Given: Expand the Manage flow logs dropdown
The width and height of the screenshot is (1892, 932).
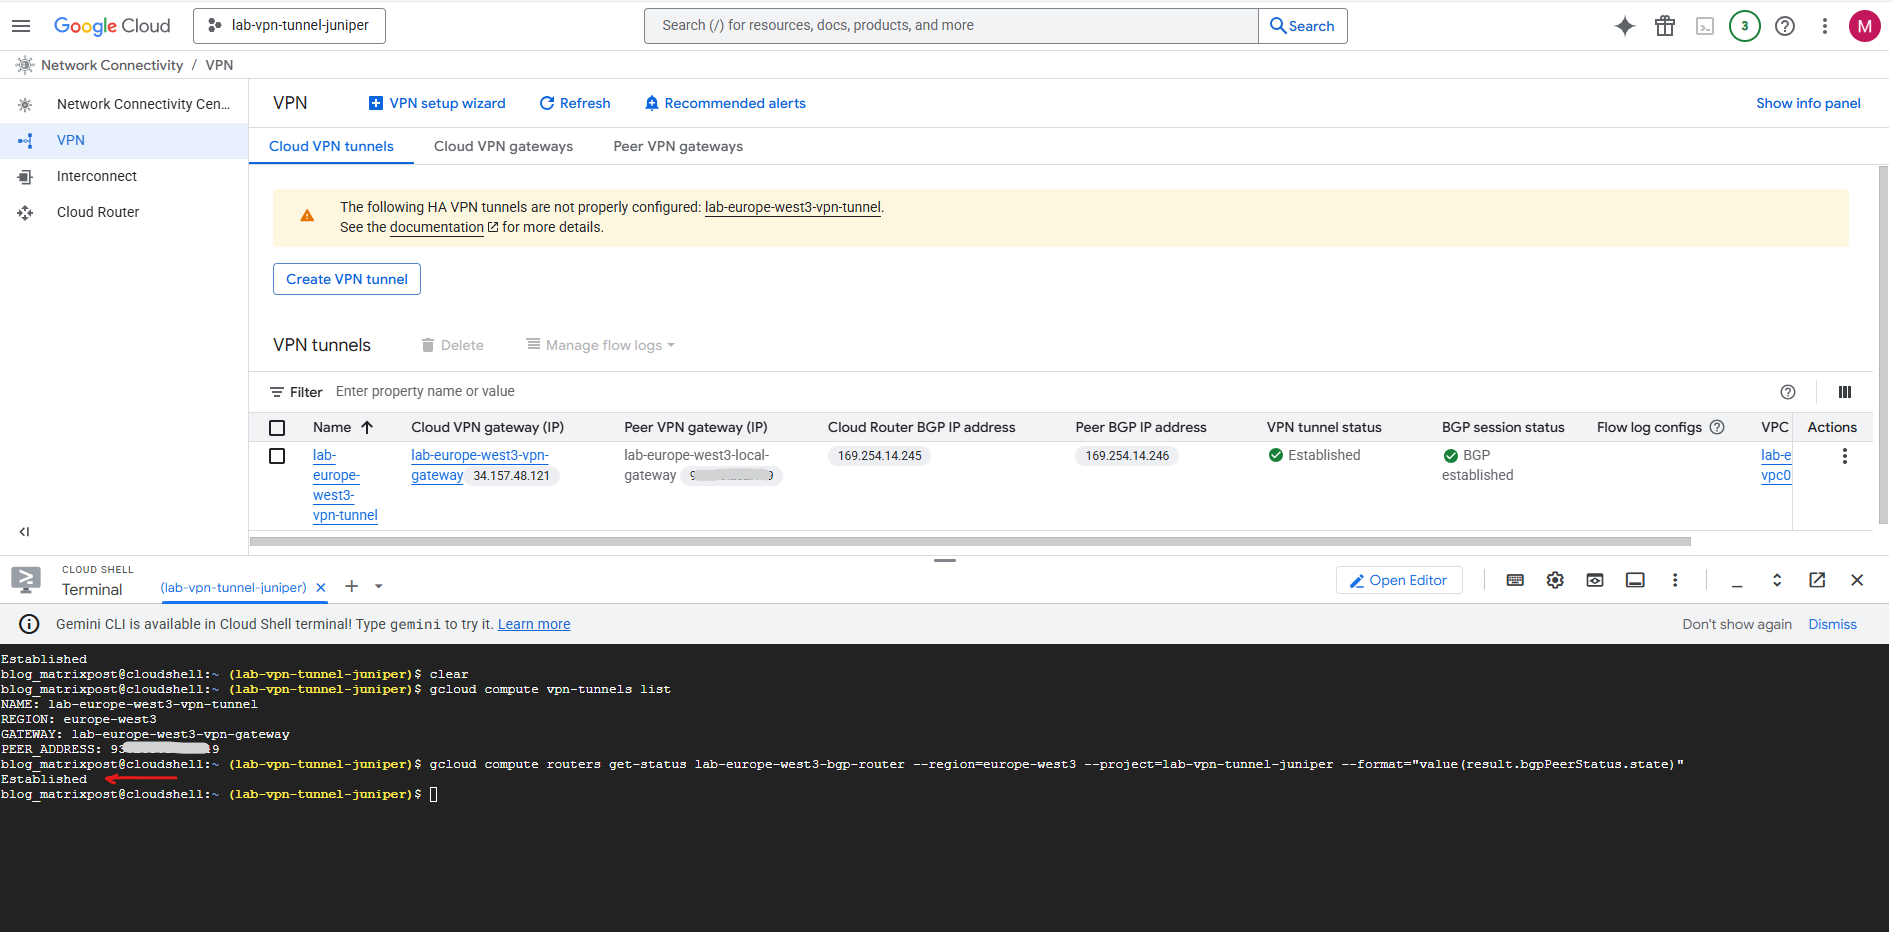Looking at the screenshot, I should pos(600,345).
